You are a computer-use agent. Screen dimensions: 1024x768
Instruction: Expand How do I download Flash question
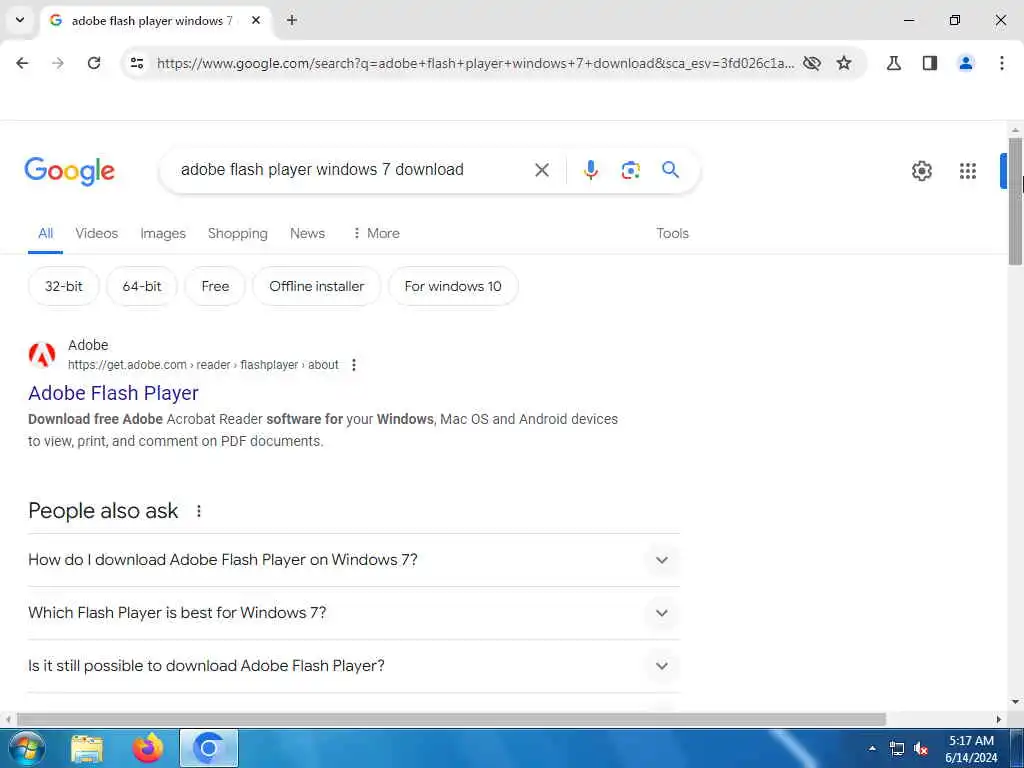354,560
